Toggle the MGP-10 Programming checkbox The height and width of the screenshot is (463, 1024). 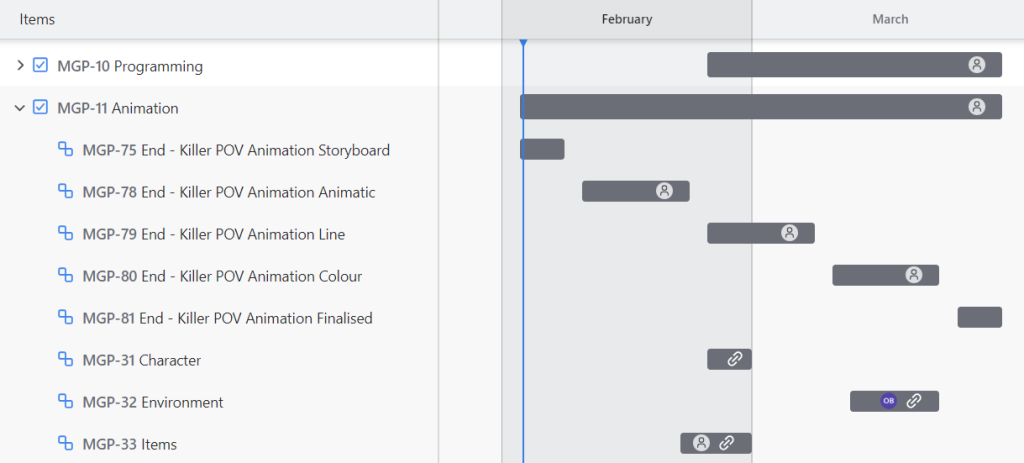point(41,66)
